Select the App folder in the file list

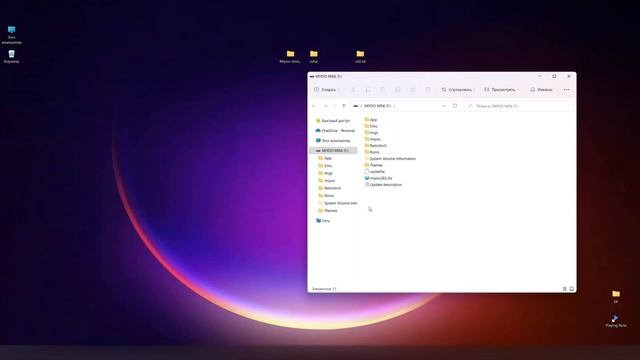pyautogui.click(x=371, y=120)
